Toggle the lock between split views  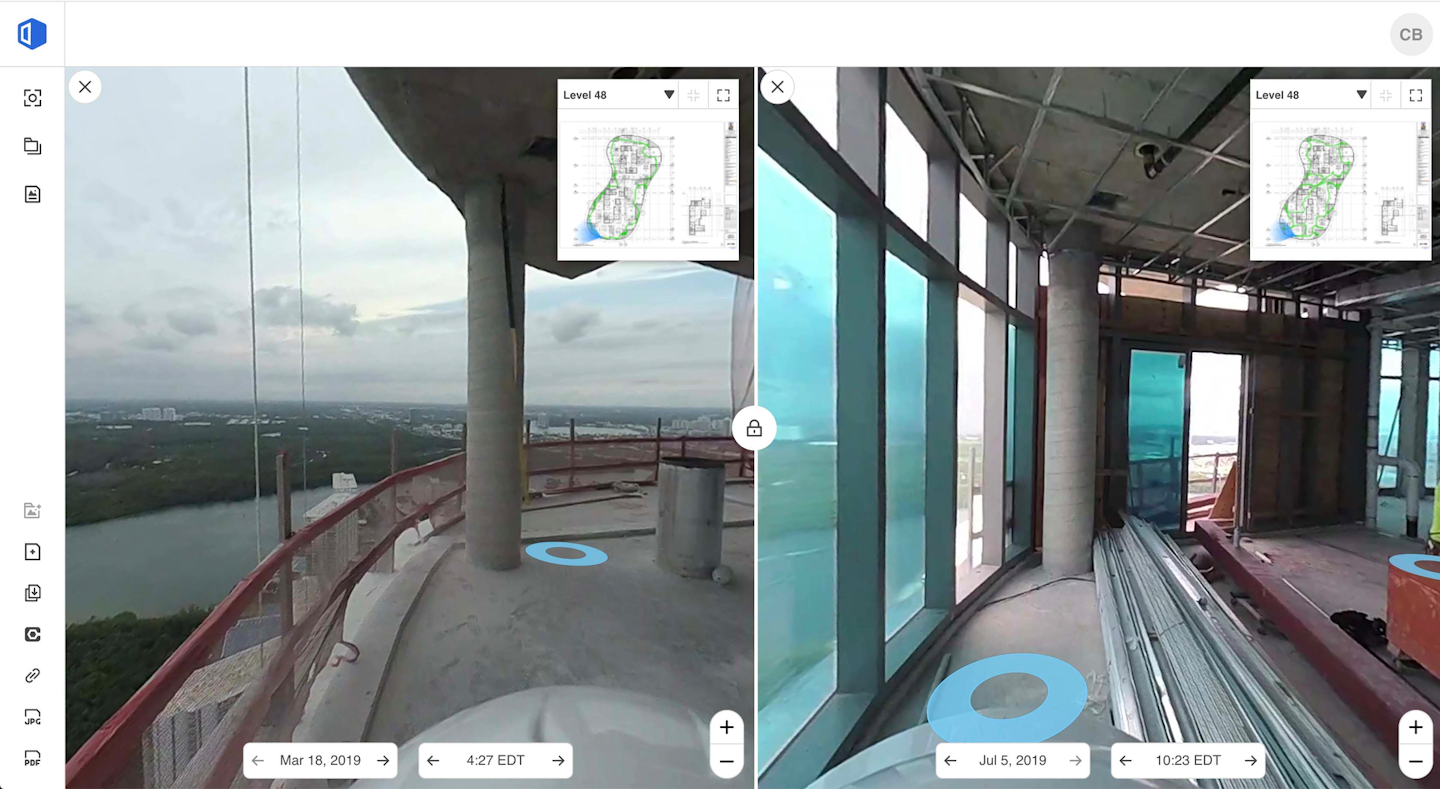(x=754, y=429)
